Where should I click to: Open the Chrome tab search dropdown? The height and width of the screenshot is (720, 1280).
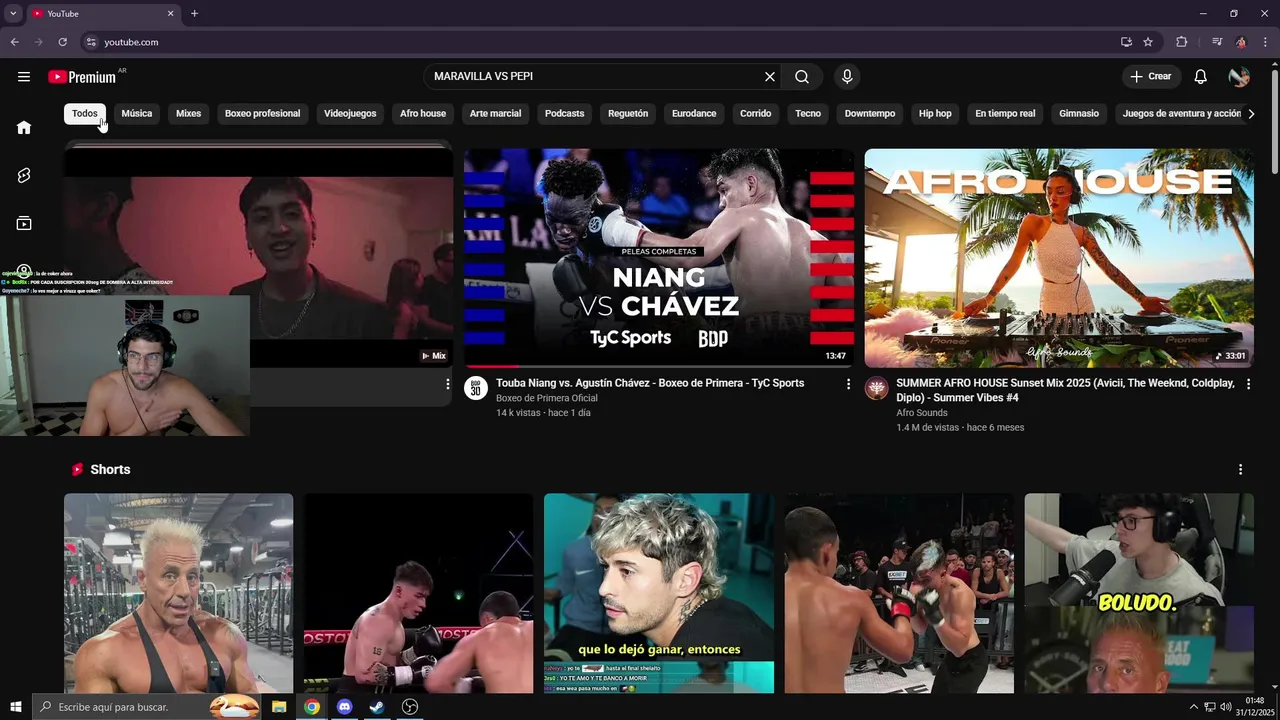pos(13,13)
